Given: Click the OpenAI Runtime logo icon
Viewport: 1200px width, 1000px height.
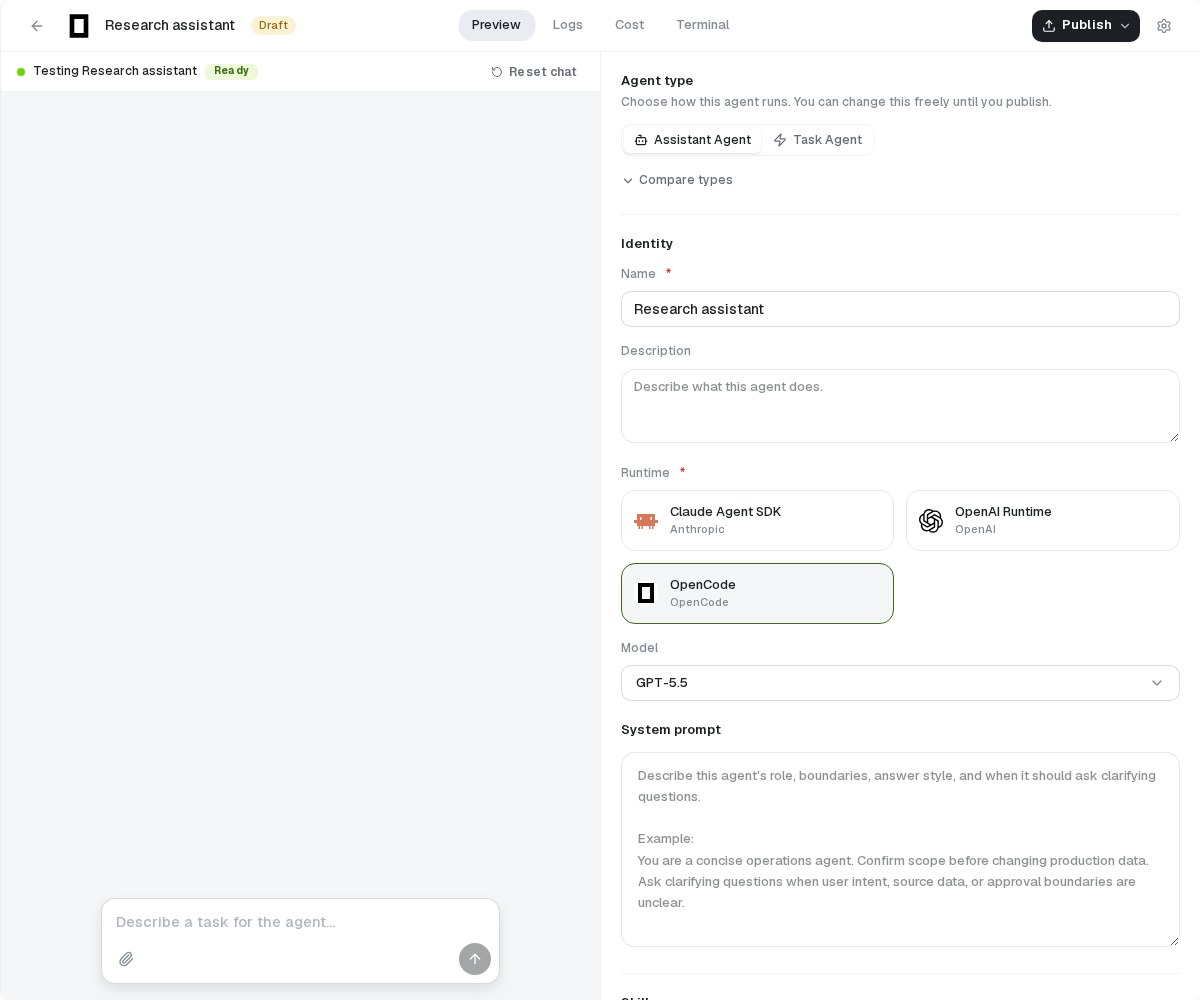Looking at the screenshot, I should tap(931, 521).
